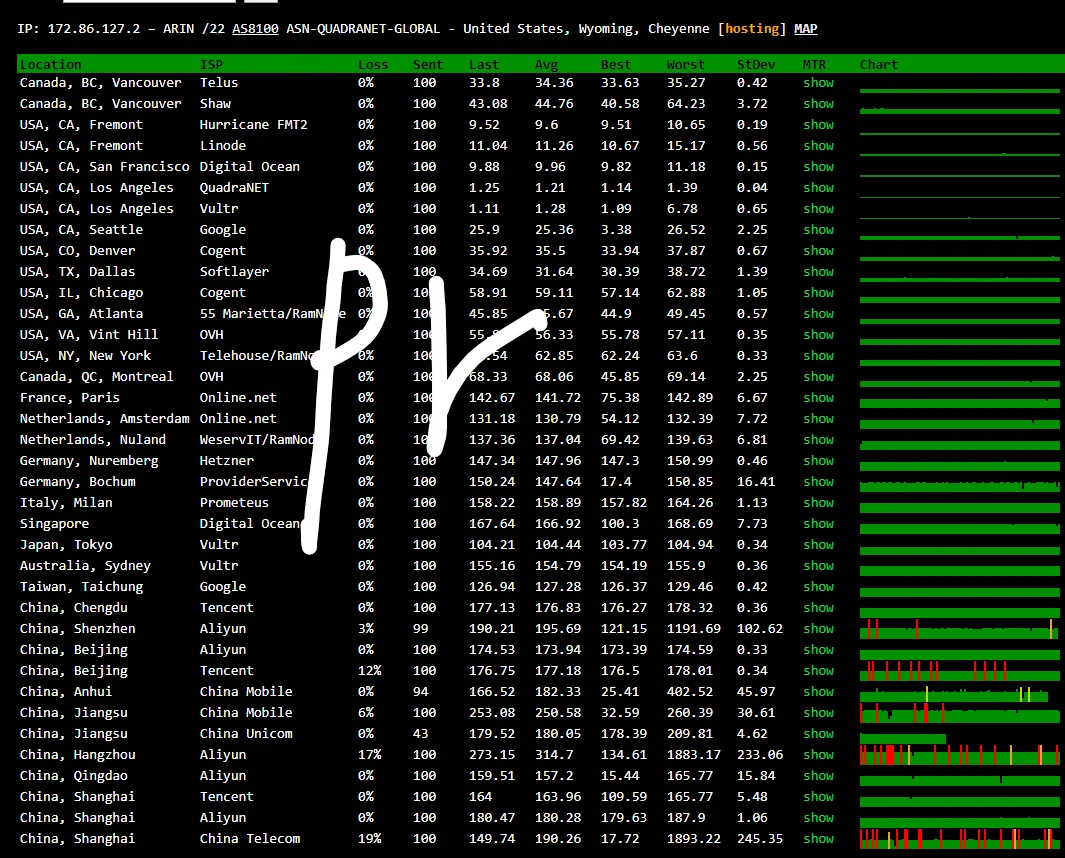1065x858 pixels.
Task: Show MTR for Seattle Google row
Action: (x=818, y=230)
